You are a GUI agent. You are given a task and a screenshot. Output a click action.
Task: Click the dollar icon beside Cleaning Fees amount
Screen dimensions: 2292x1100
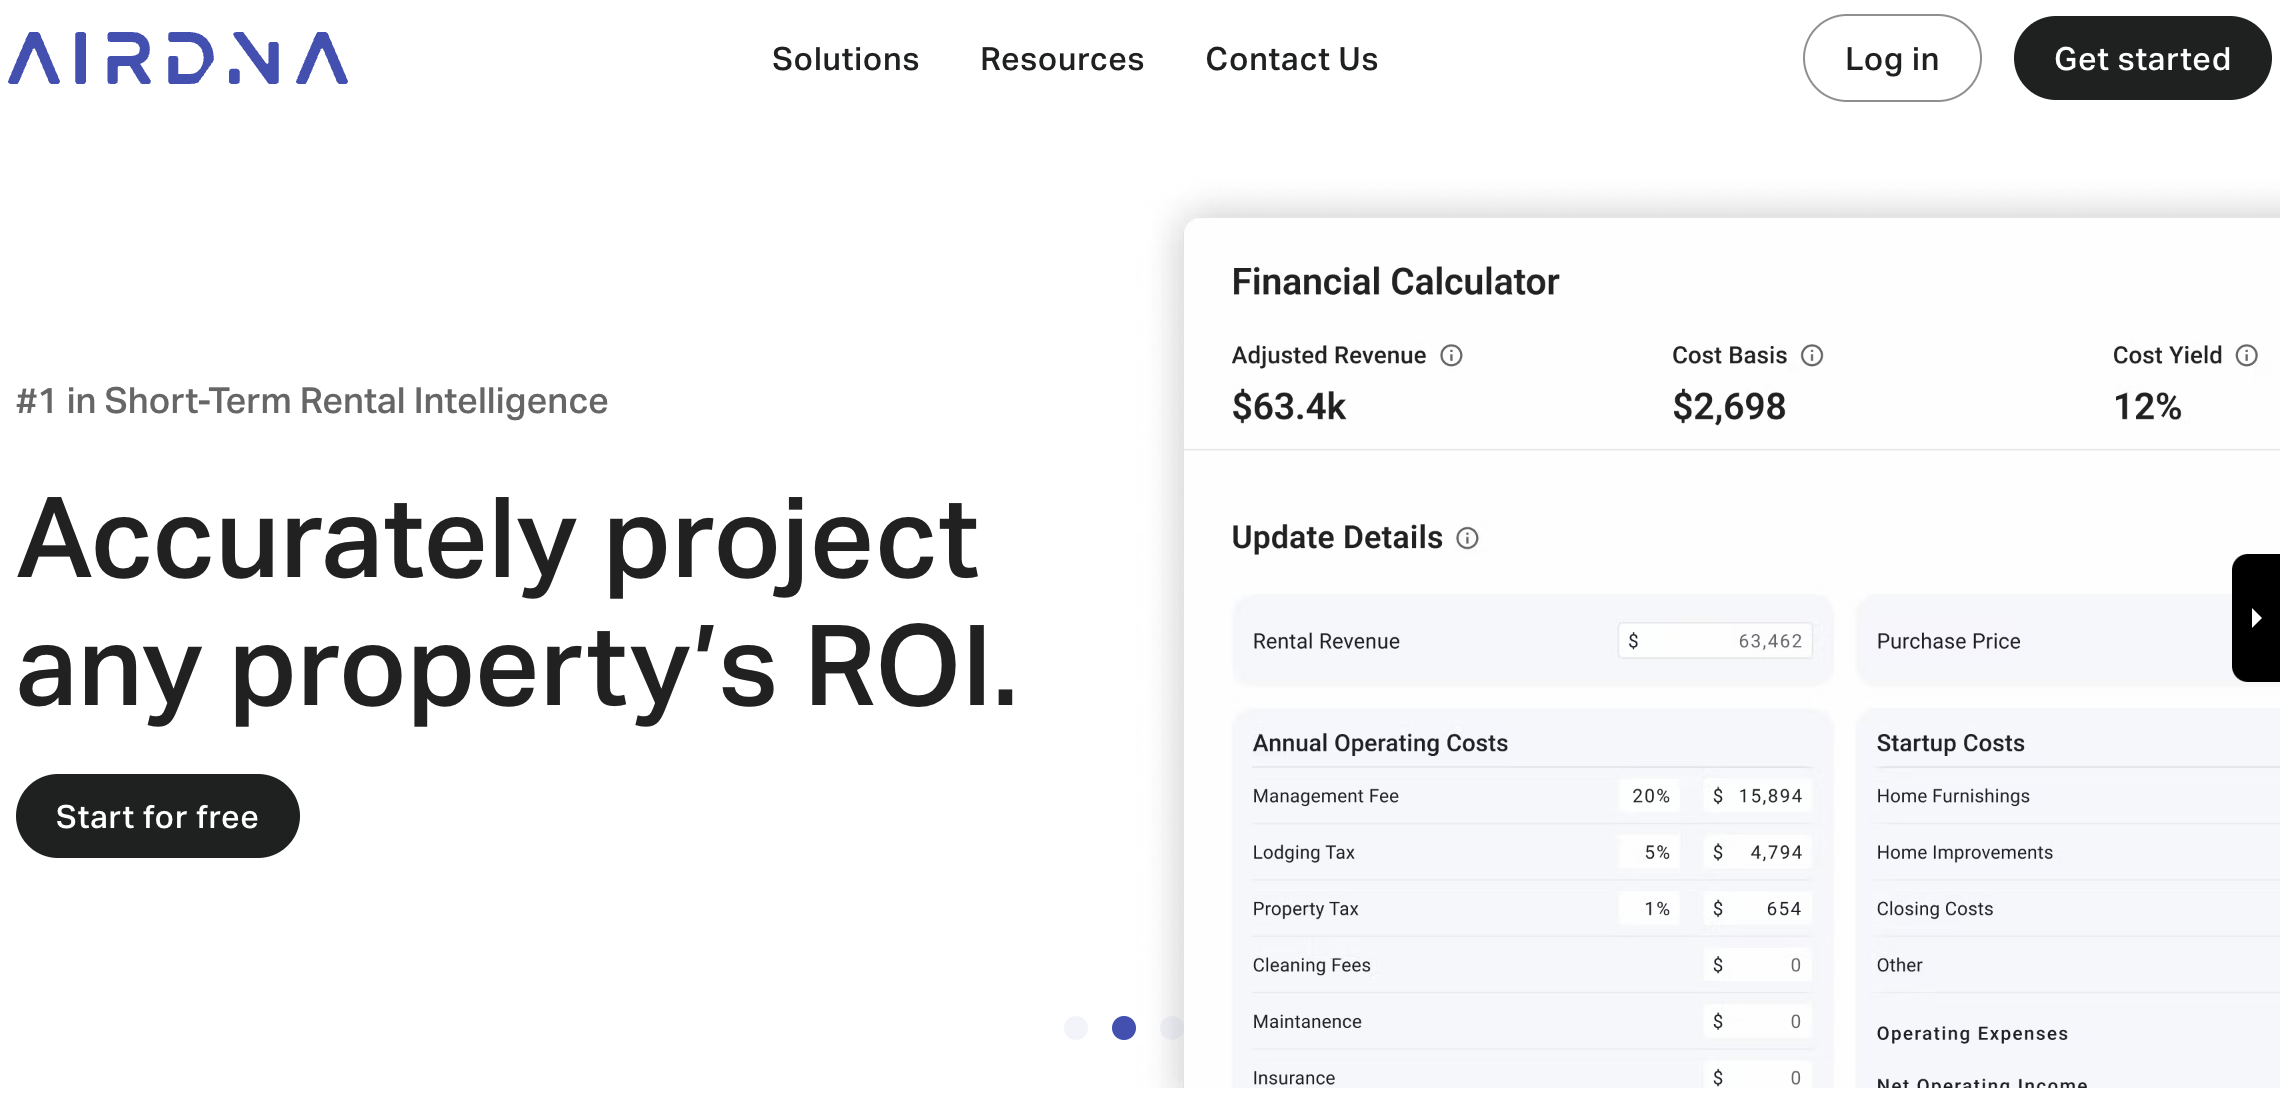(1717, 965)
